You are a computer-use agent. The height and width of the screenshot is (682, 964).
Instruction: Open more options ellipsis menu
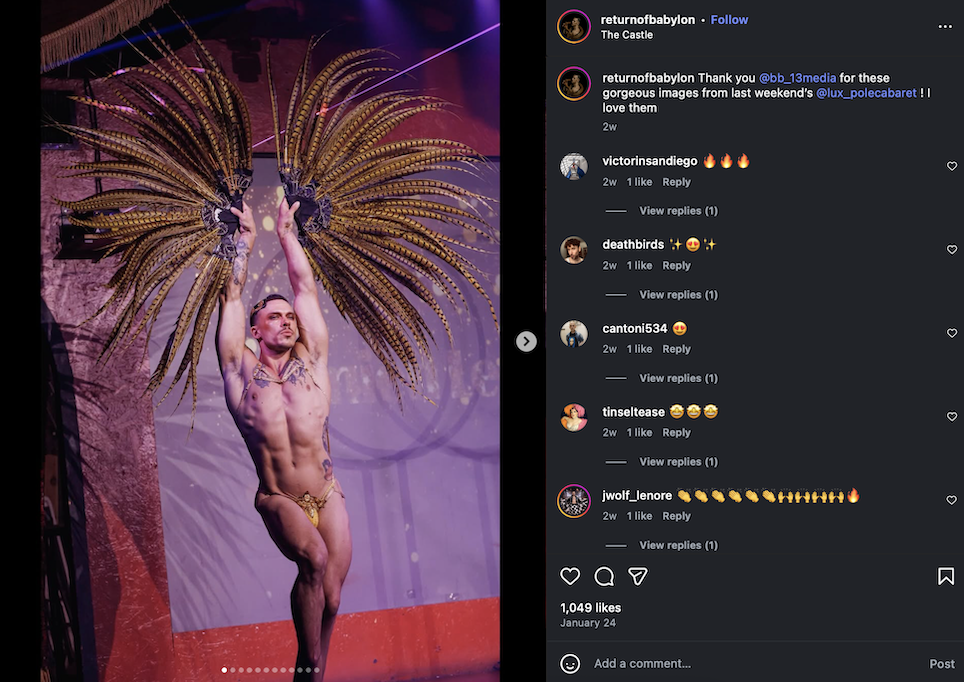tap(945, 27)
